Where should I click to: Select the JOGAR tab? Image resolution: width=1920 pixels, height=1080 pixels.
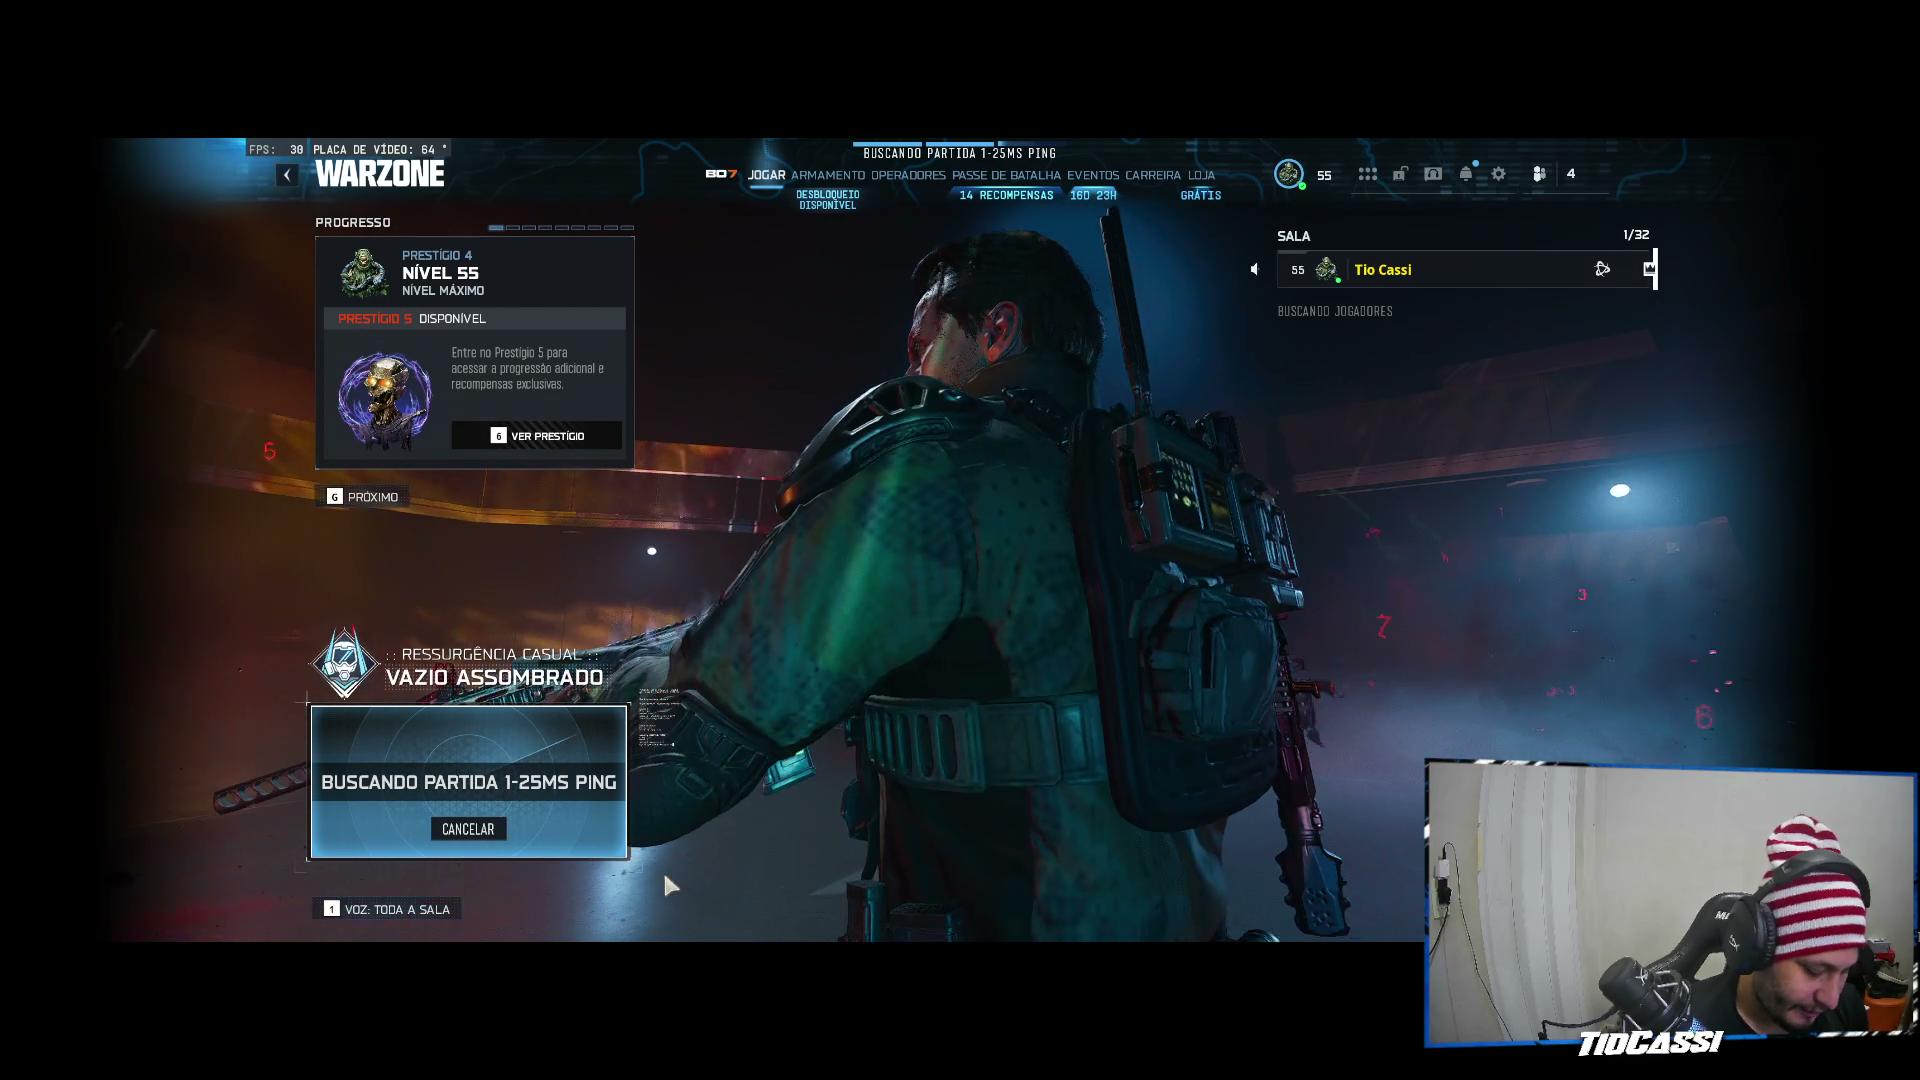point(767,175)
